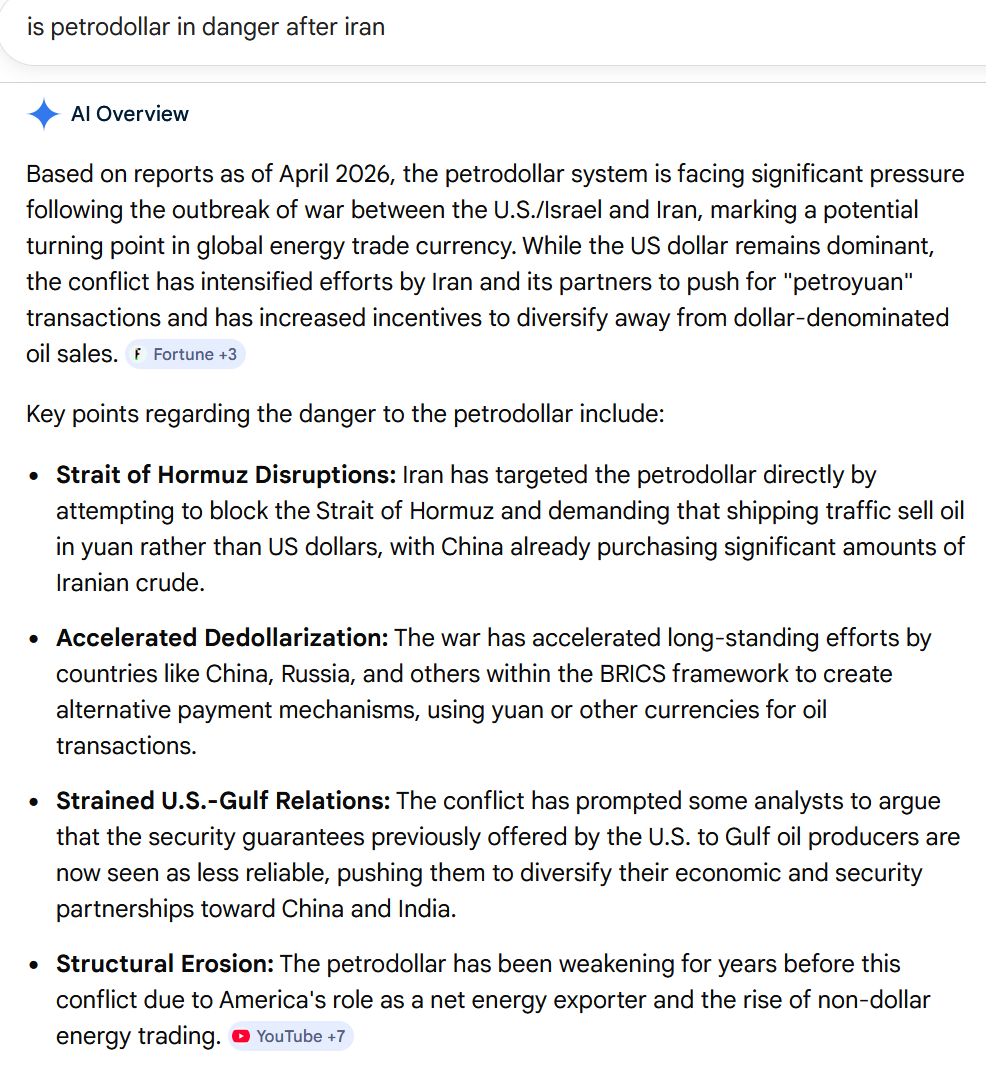Click the "Strait of Hormuz Disruptions" heading
Screen dimensions: 986x1069
pyautogui.click(x=226, y=475)
